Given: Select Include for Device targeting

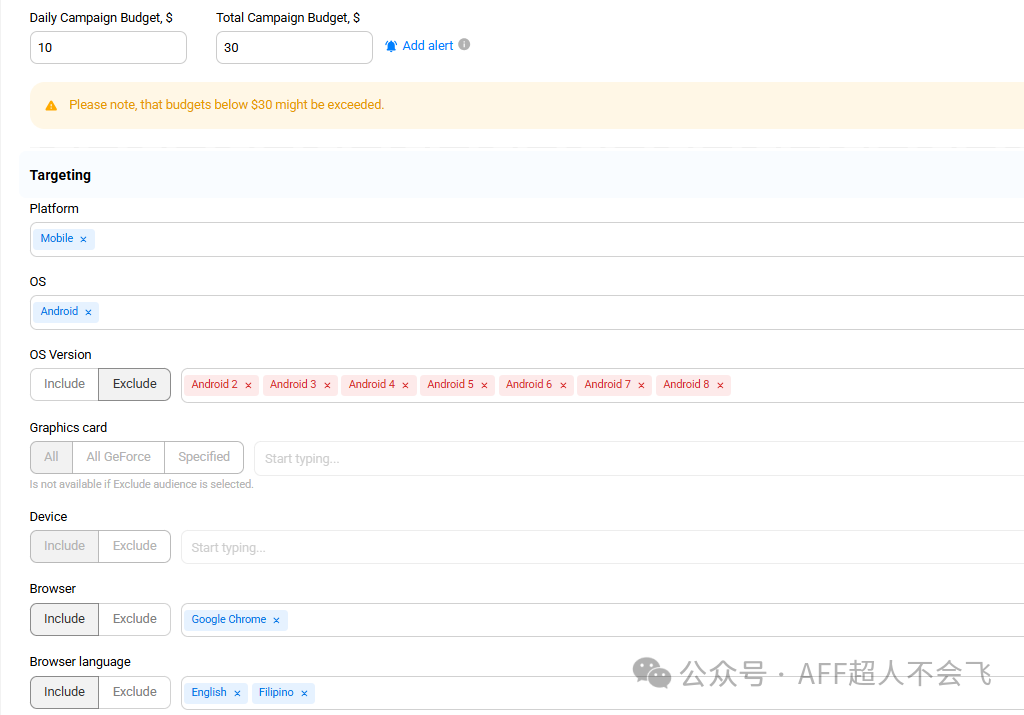Looking at the screenshot, I should (65, 546).
